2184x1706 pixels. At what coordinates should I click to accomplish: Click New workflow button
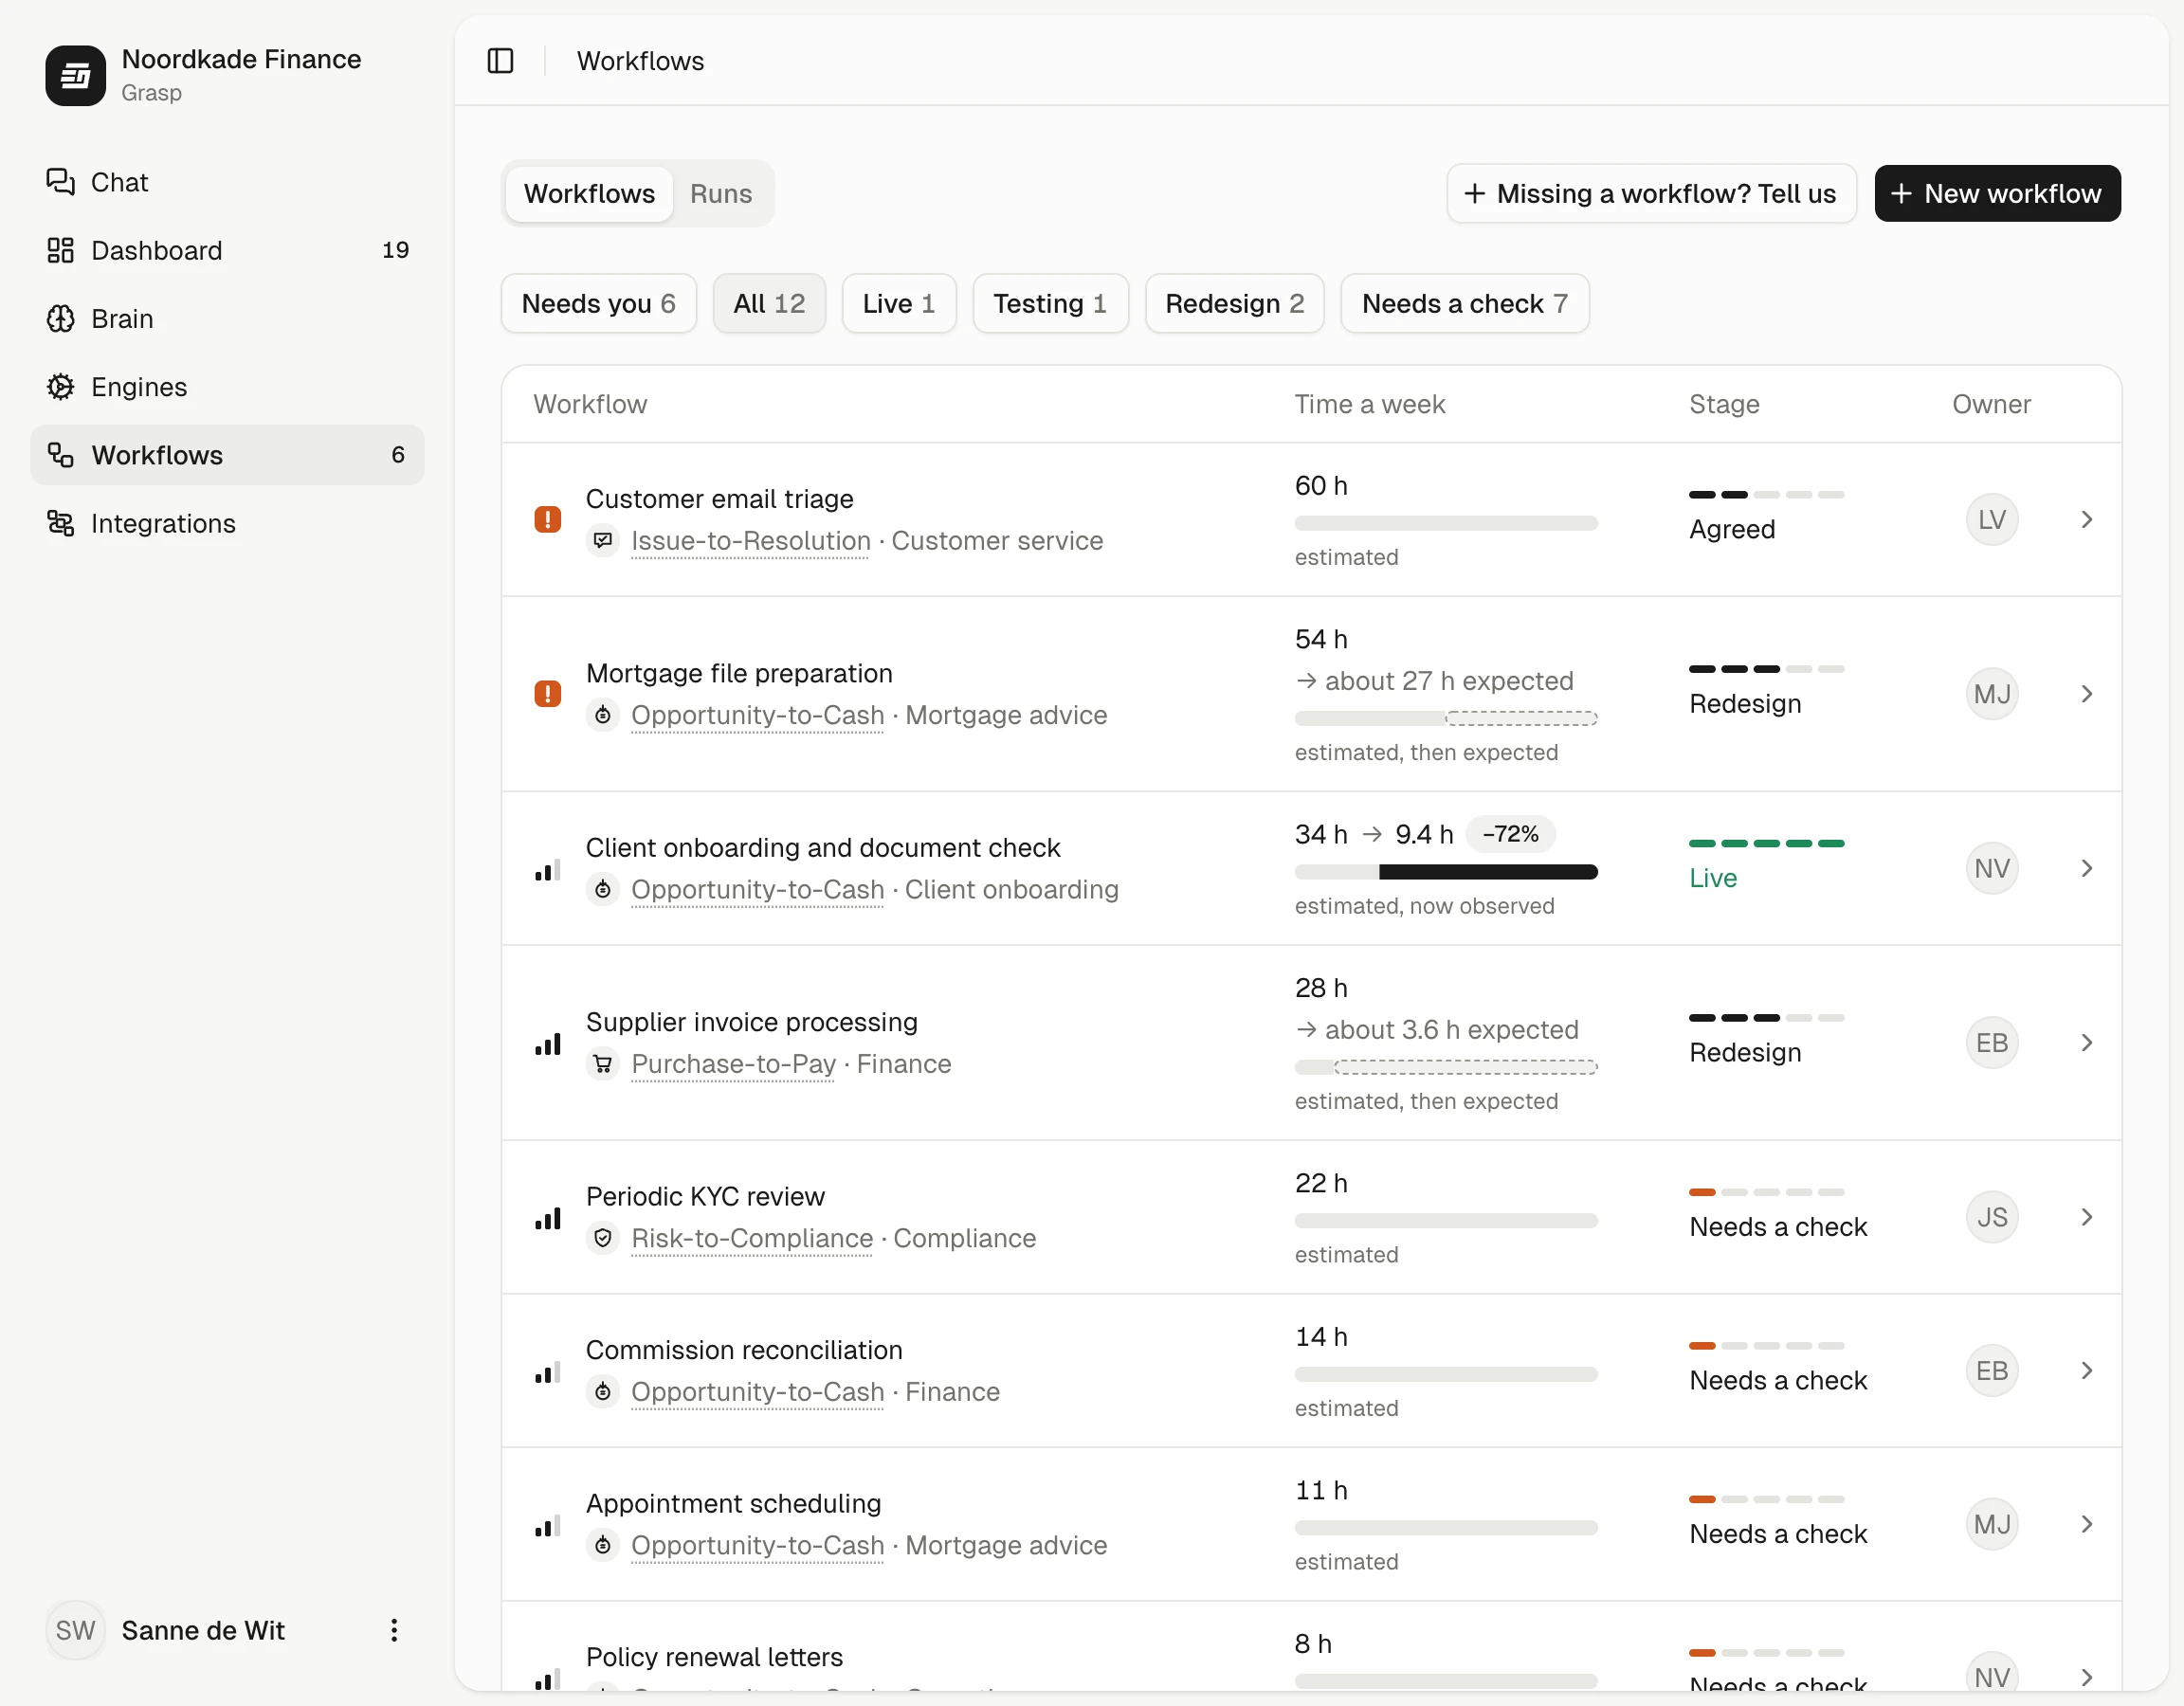click(x=1997, y=193)
